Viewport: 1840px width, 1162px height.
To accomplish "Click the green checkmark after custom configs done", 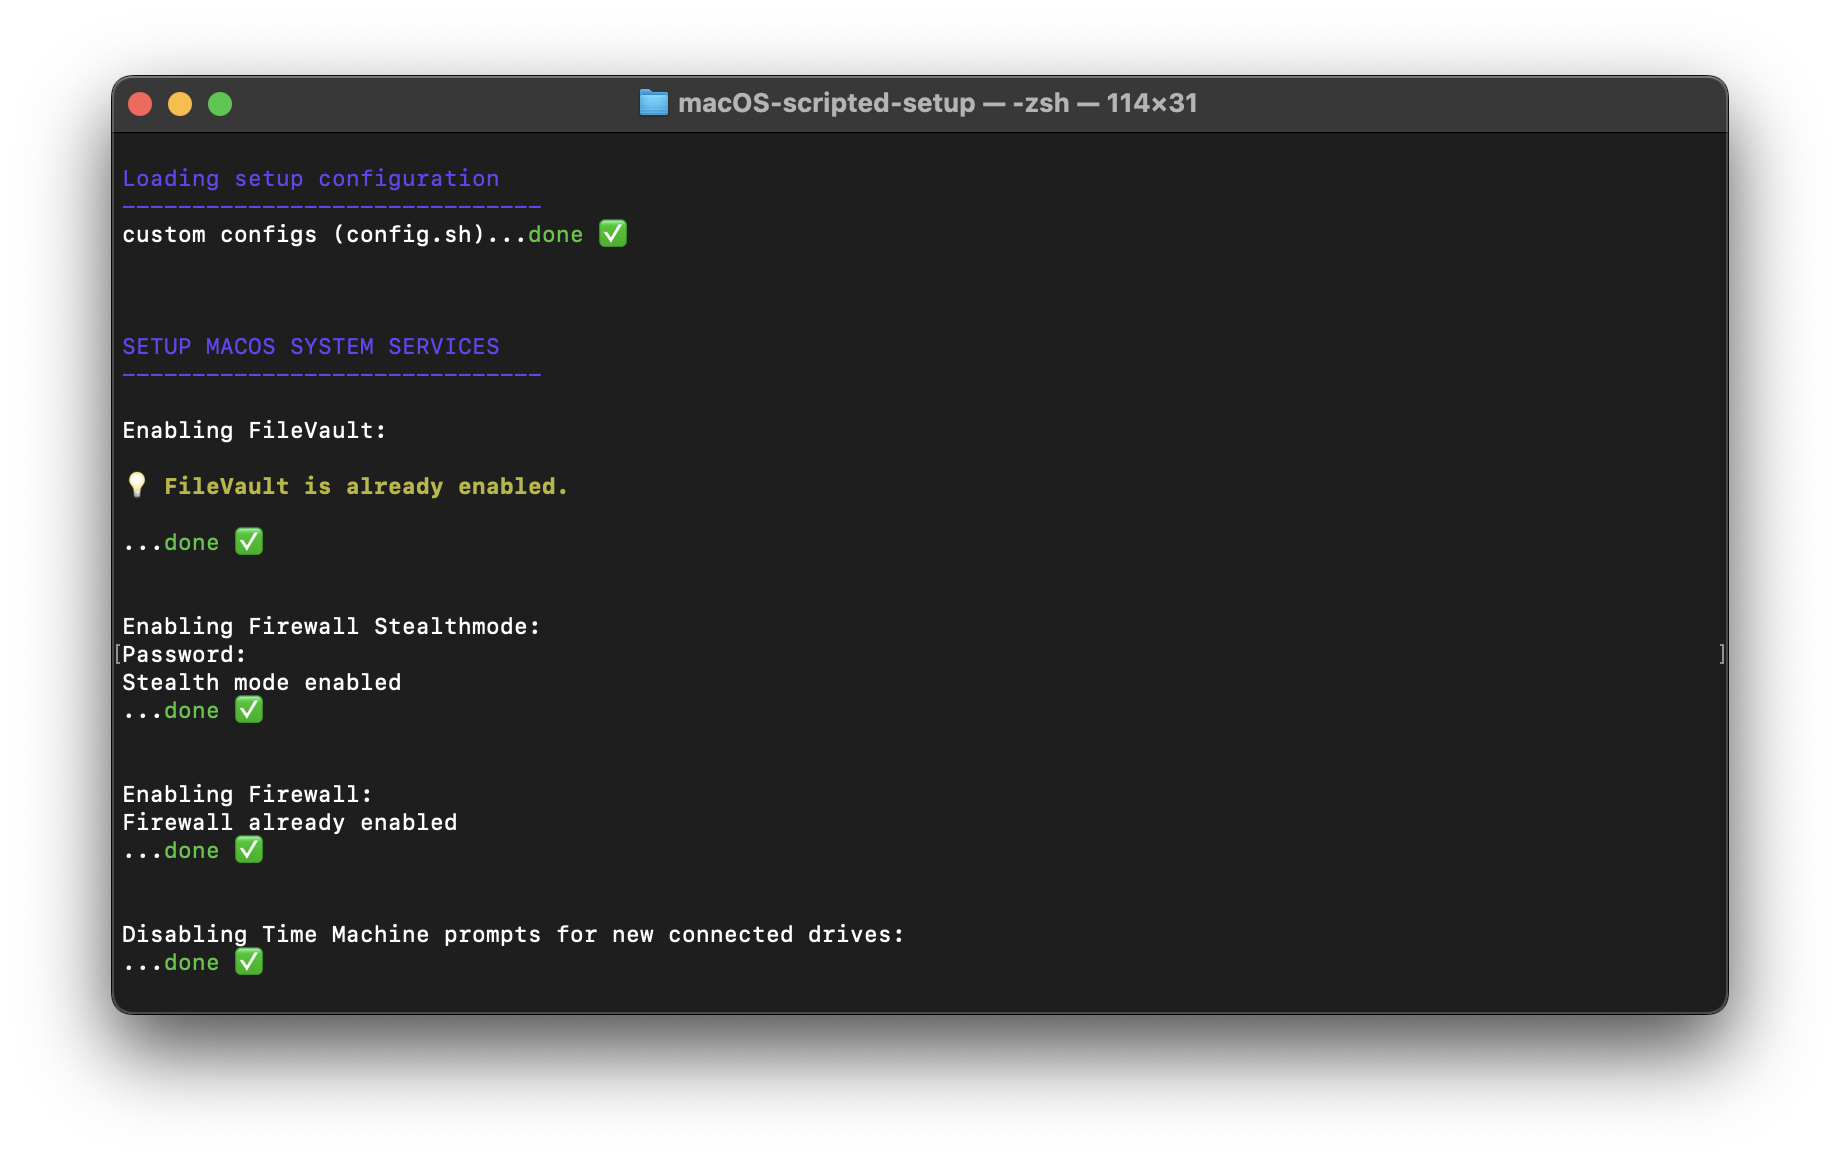I will click(x=612, y=234).
